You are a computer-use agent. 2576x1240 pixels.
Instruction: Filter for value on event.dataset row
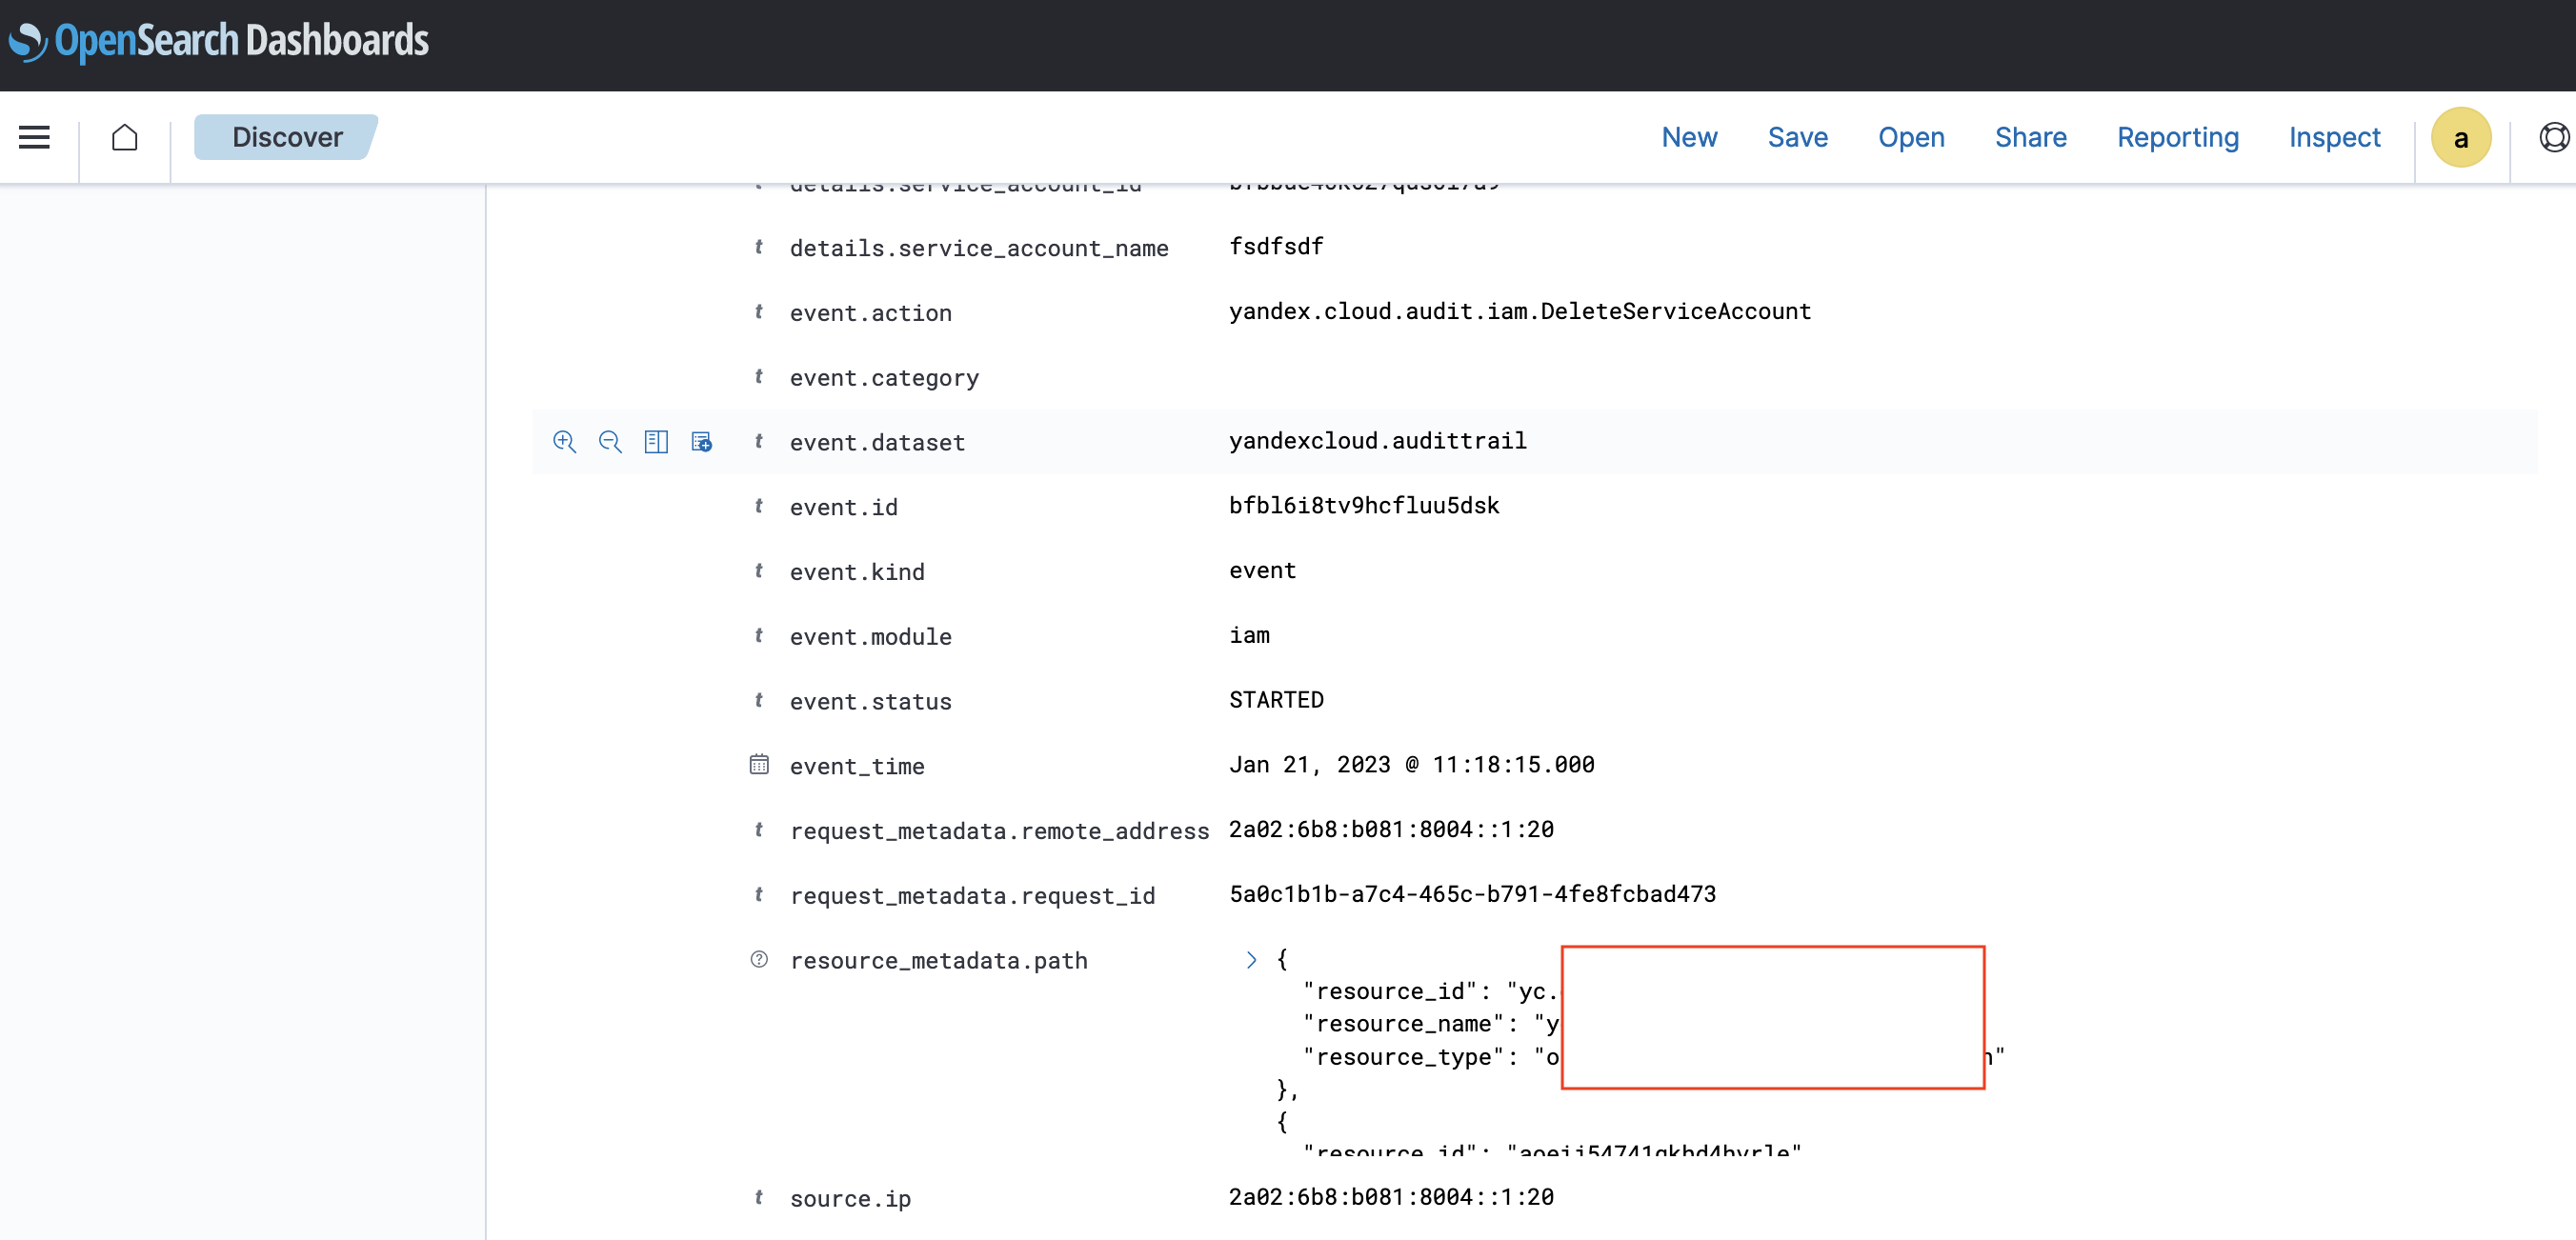pos(565,442)
